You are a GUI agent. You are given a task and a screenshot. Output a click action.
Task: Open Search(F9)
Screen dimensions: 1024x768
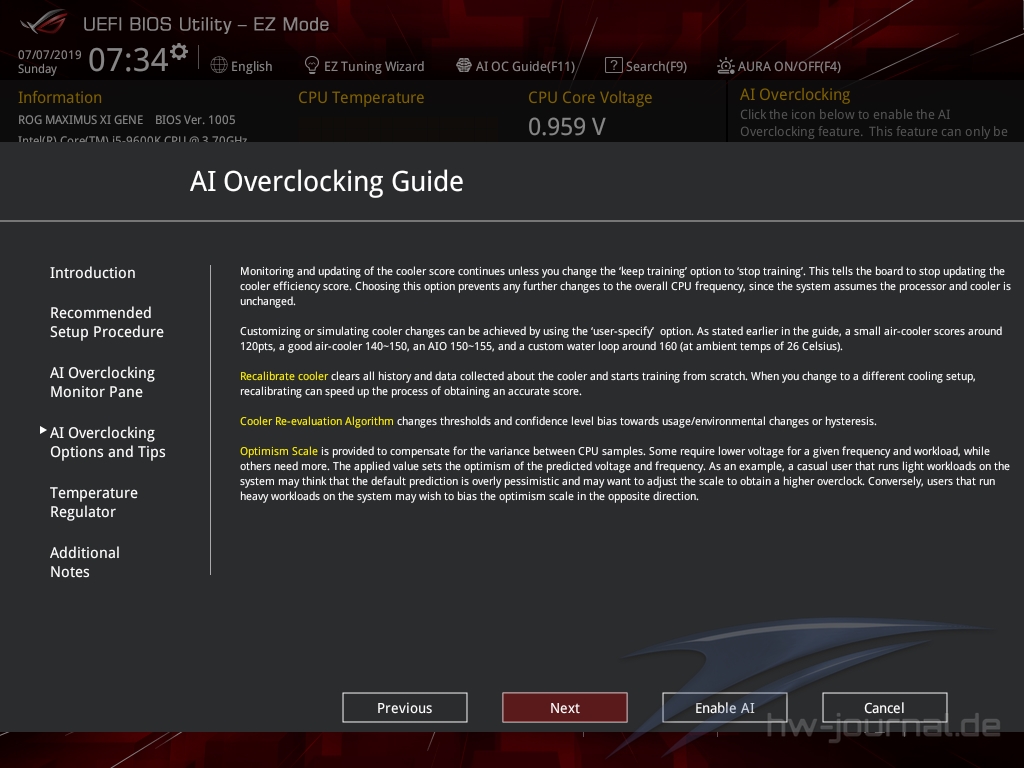pyautogui.click(x=656, y=66)
